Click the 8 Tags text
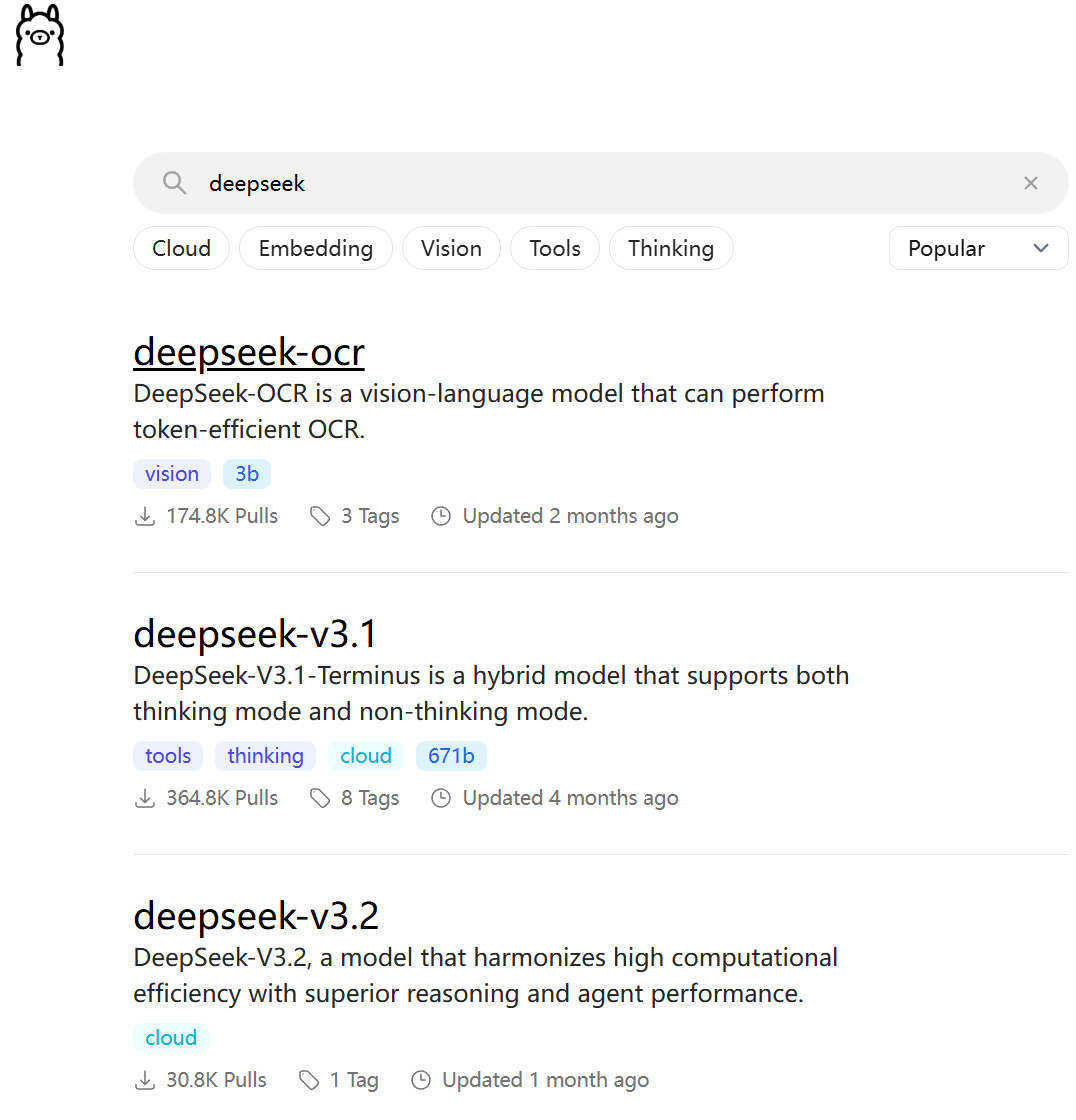This screenshot has height=1120, width=1076. [370, 799]
